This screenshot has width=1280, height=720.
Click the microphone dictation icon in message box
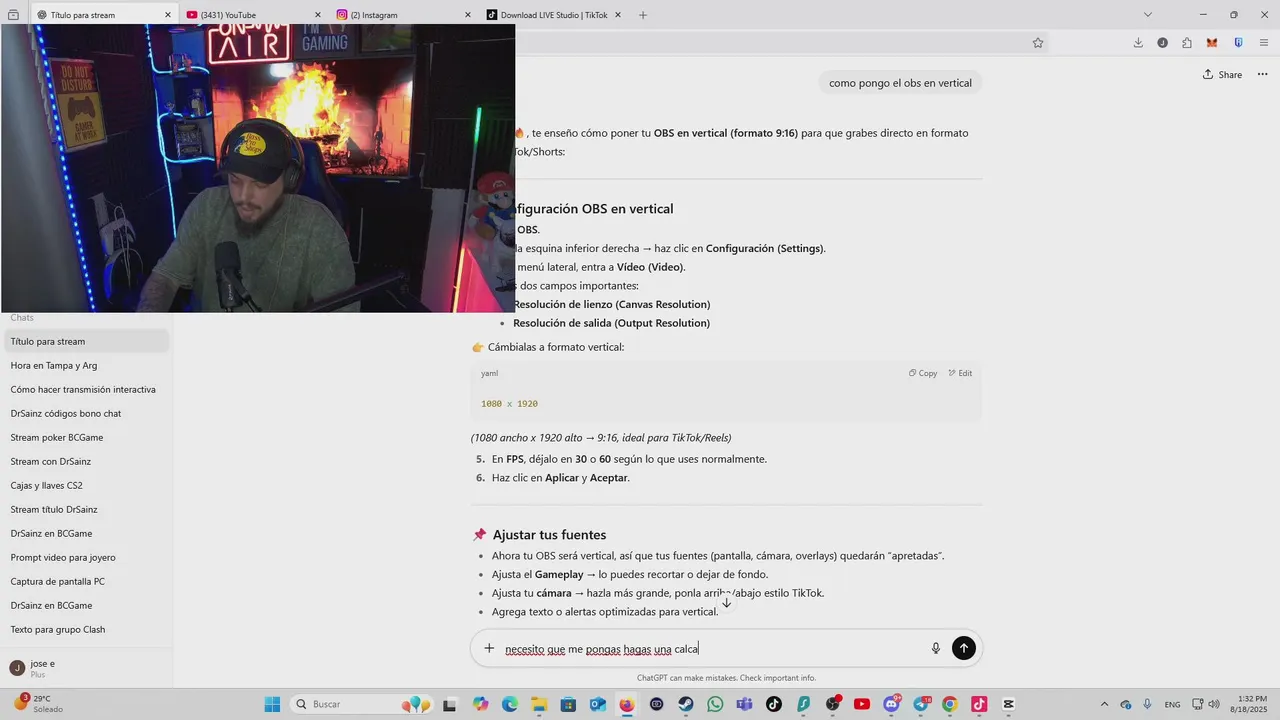coord(936,648)
